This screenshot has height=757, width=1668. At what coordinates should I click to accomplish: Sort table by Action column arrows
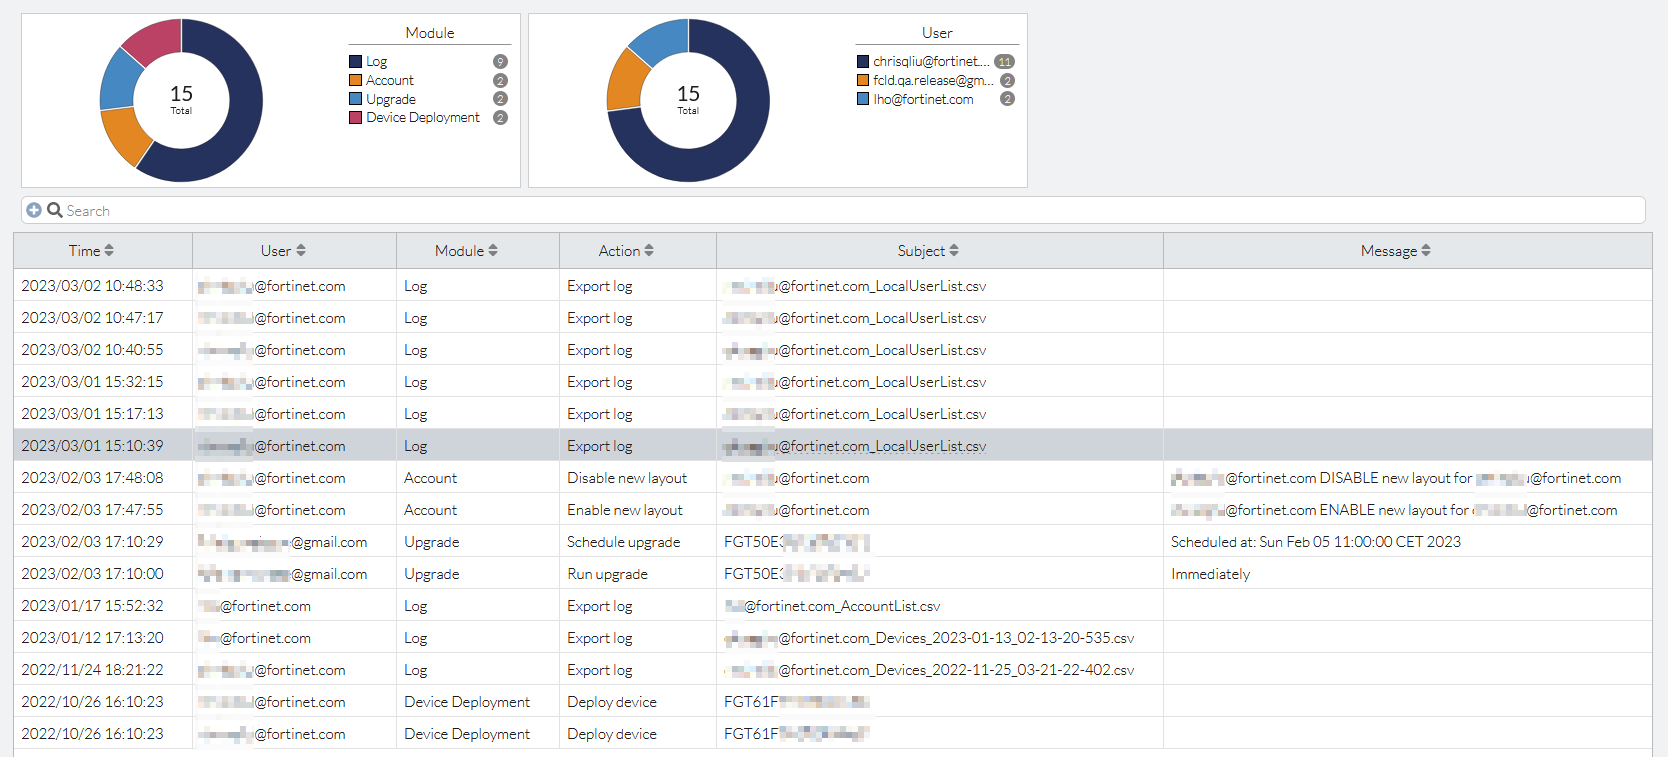point(649,251)
